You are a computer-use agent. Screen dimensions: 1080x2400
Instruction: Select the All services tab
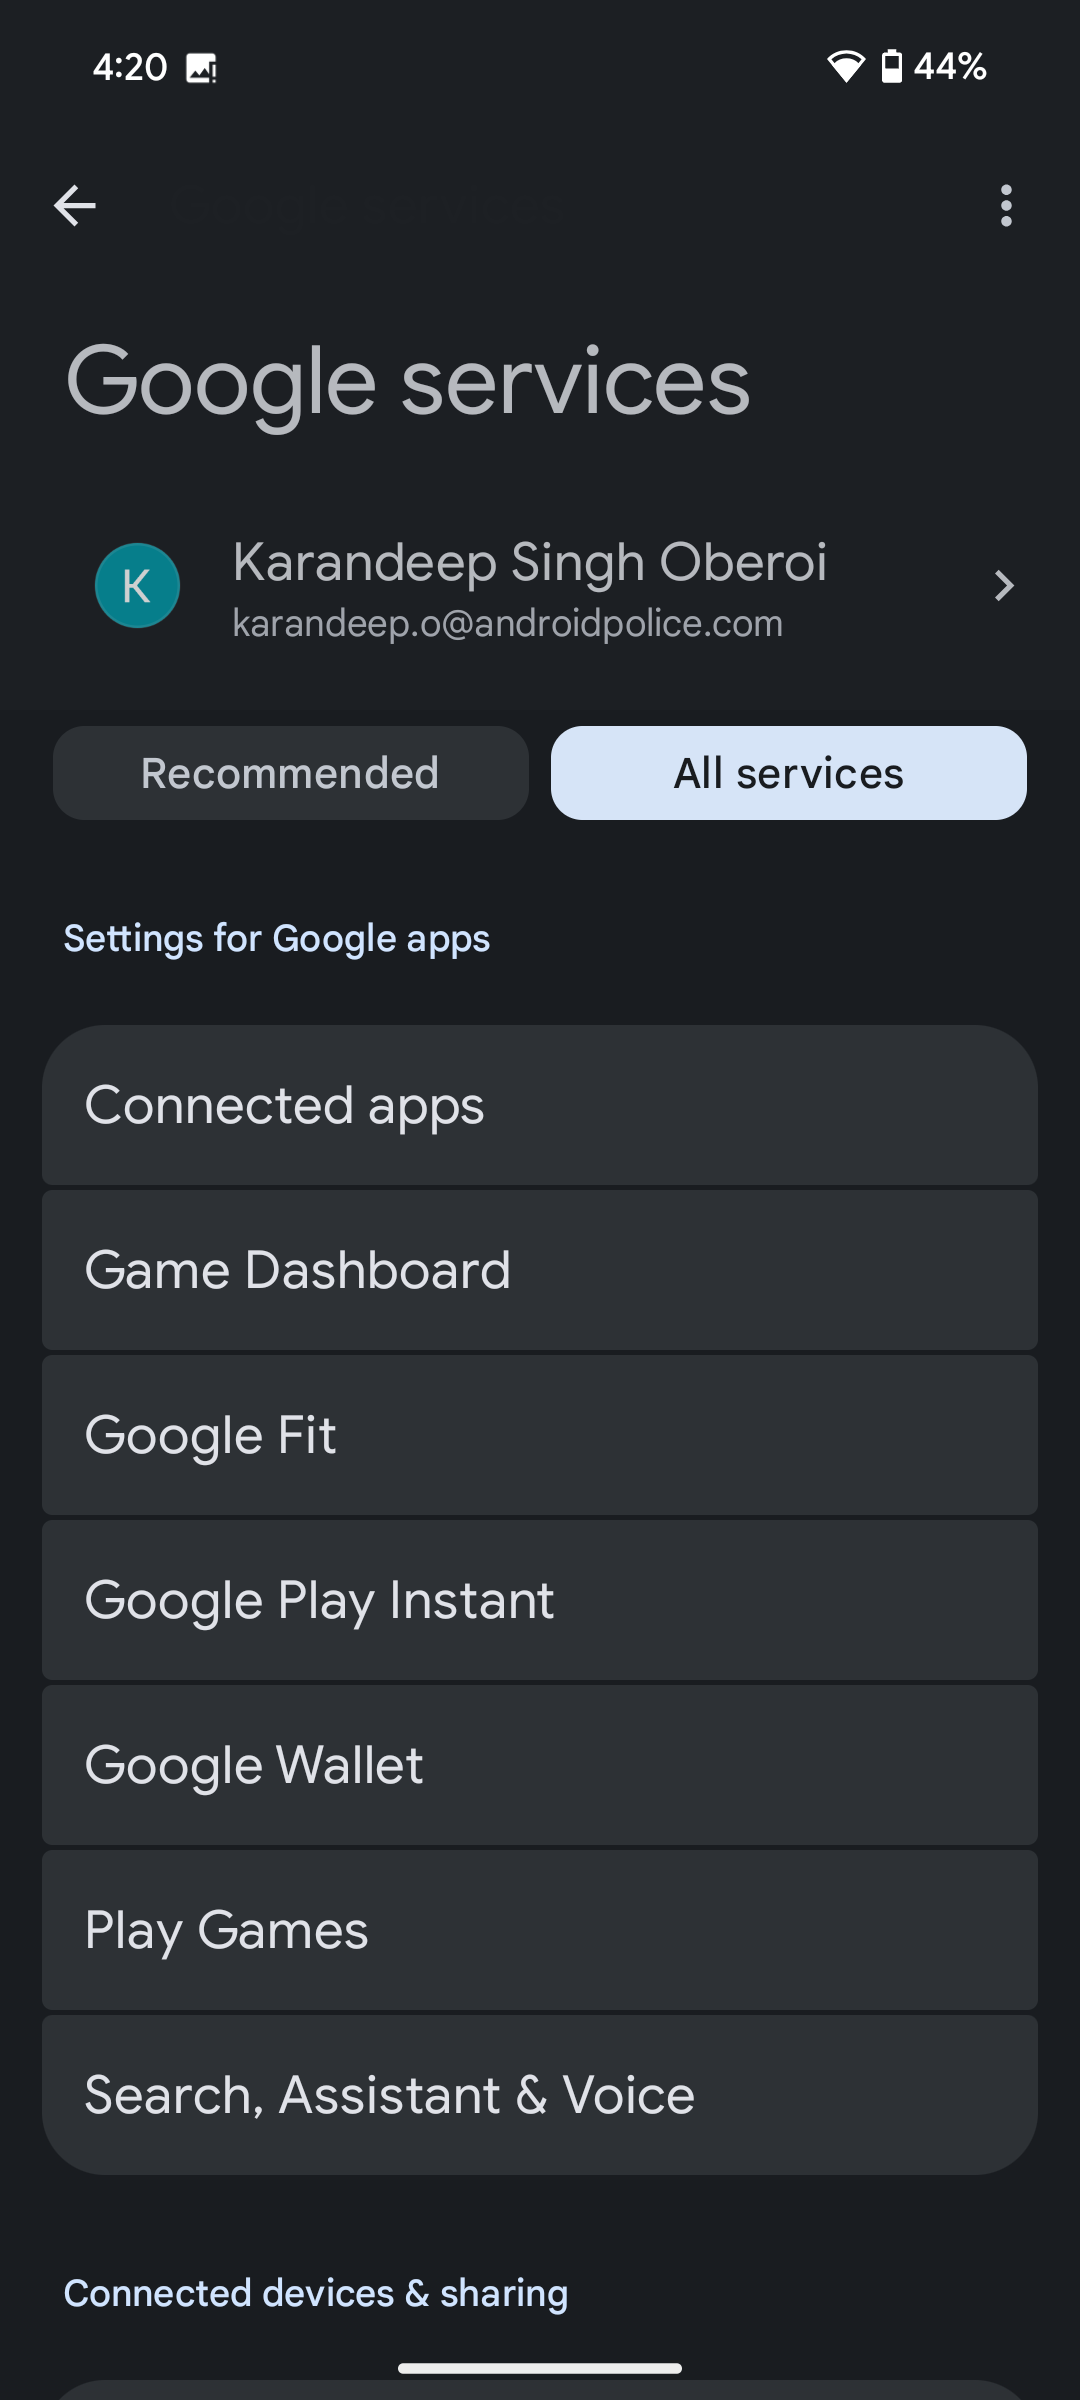tap(788, 773)
